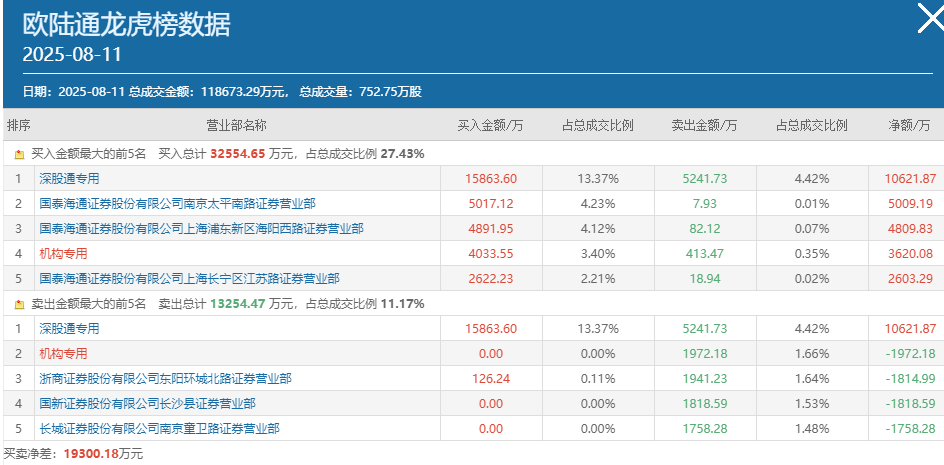Select net amount -1972.18
Image resolution: width=944 pixels, height=465 pixels.
[x=911, y=354]
